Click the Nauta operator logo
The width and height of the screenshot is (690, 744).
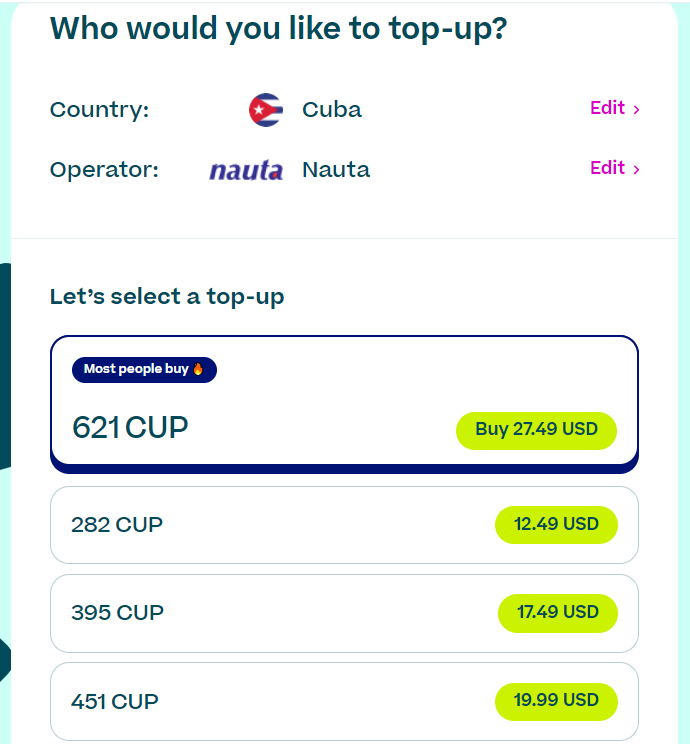click(246, 170)
